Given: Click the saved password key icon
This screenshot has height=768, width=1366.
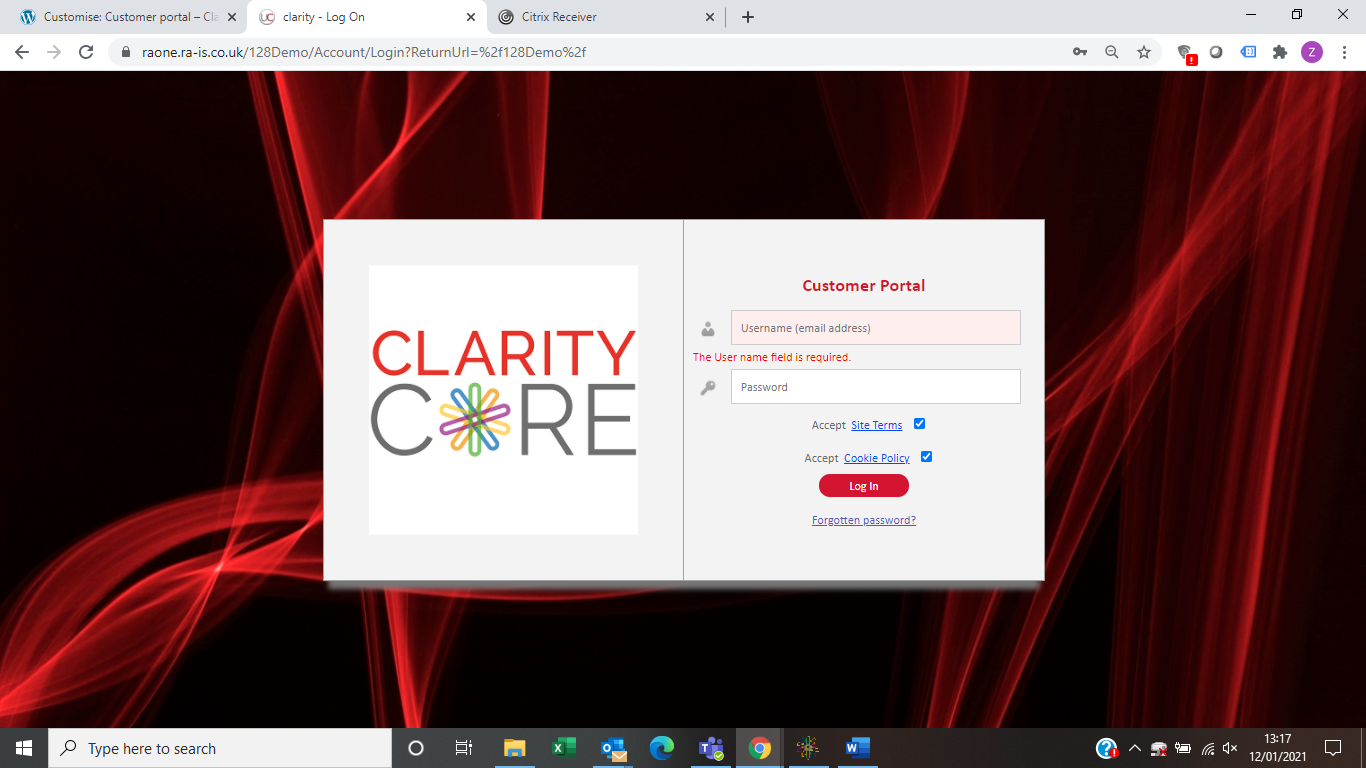Looking at the screenshot, I should coord(1080,52).
